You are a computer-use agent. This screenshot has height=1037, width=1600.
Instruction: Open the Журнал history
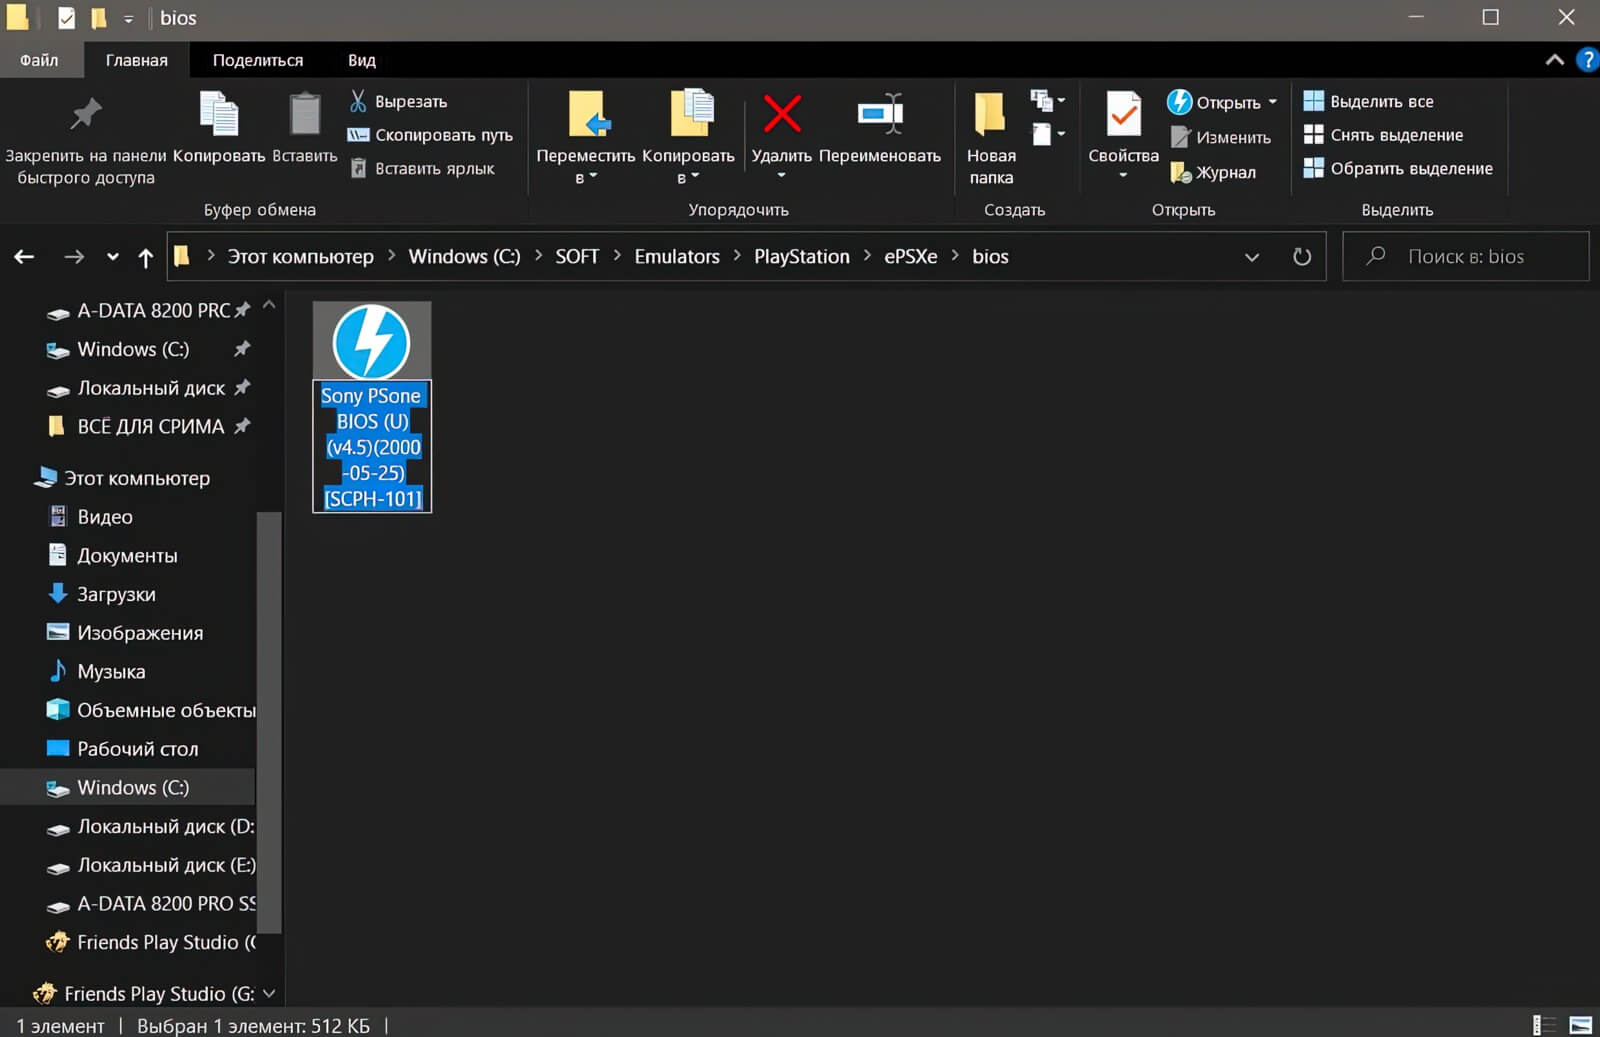click(x=1212, y=172)
